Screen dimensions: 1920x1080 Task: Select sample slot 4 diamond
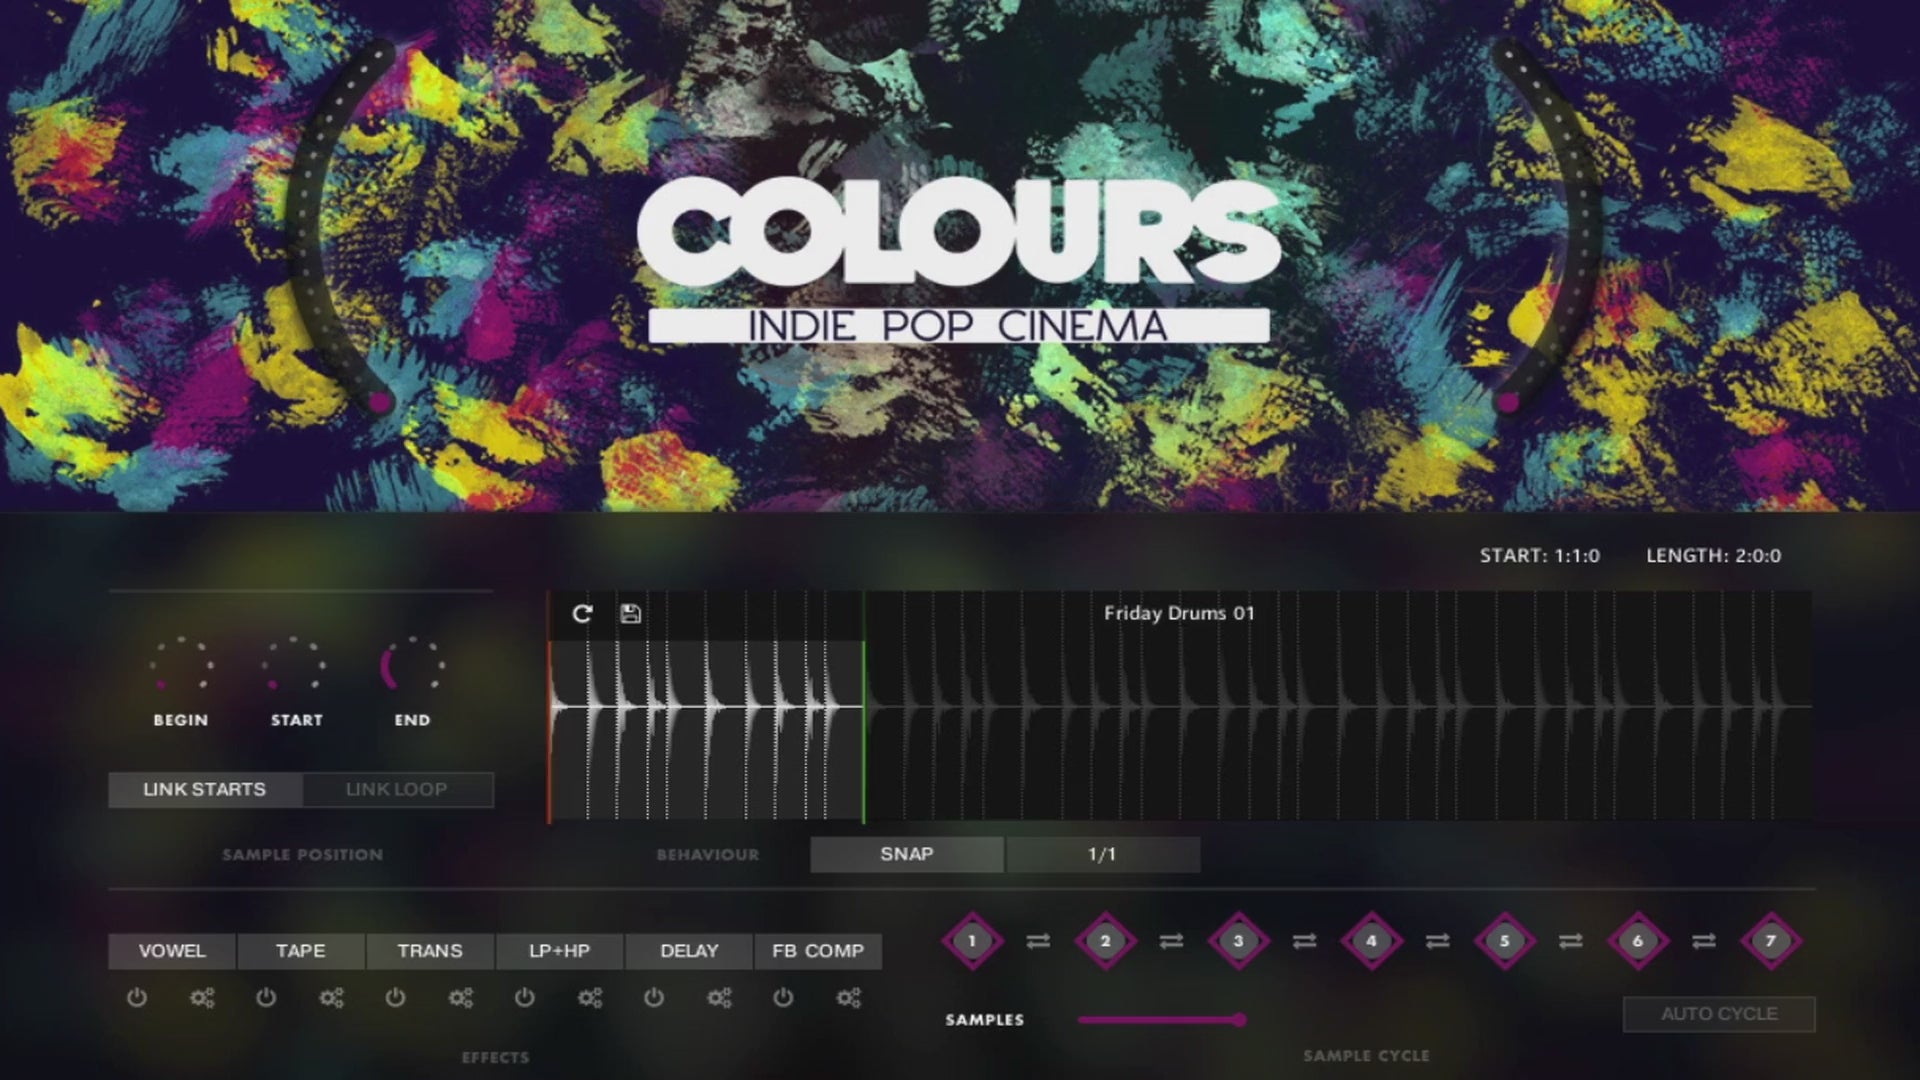point(1371,940)
